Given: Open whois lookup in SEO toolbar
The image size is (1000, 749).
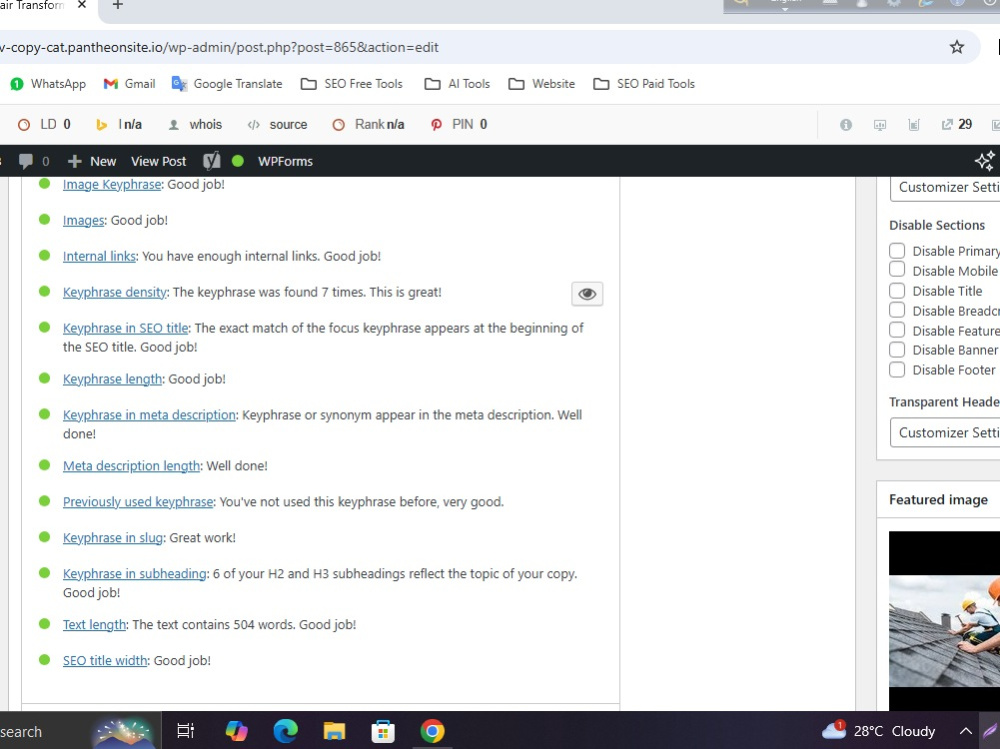Looking at the screenshot, I should 195,124.
